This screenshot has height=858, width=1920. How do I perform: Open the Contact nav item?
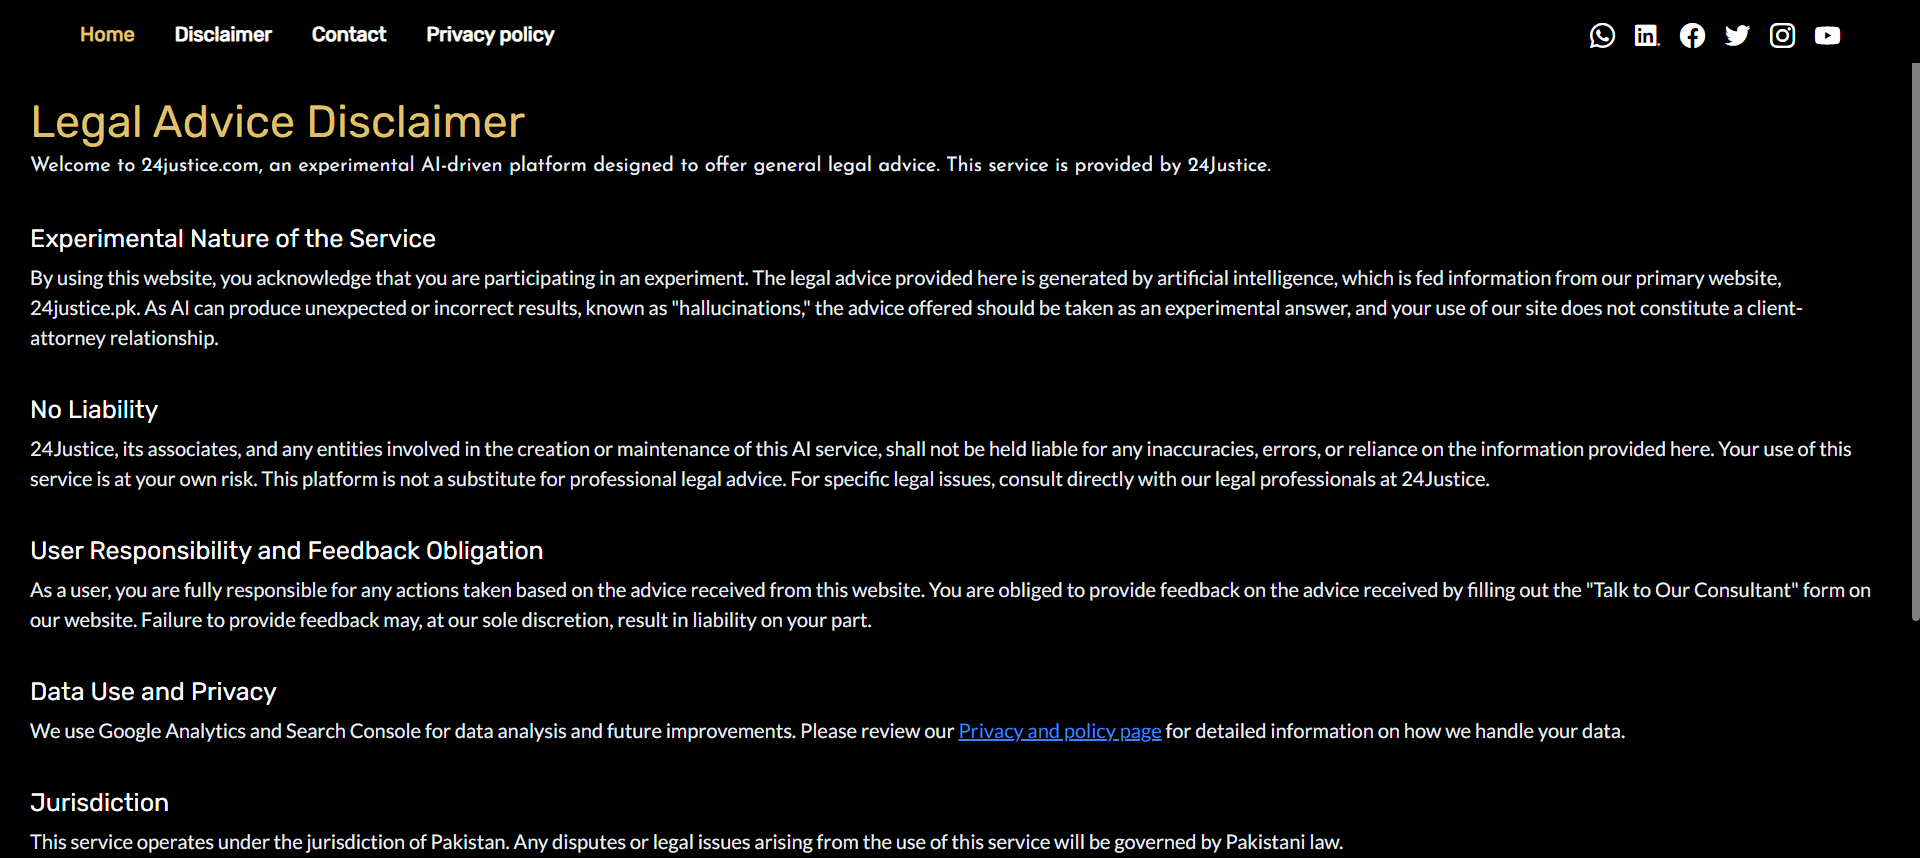click(x=349, y=34)
